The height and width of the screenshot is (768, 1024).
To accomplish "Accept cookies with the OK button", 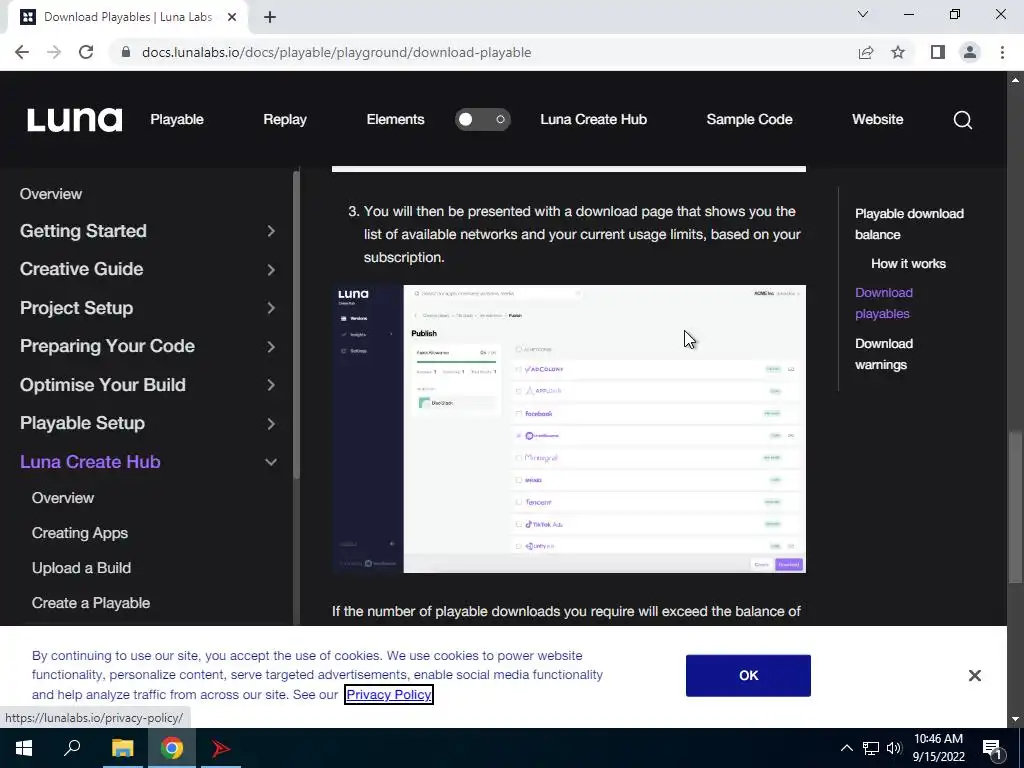I will pyautogui.click(x=748, y=675).
